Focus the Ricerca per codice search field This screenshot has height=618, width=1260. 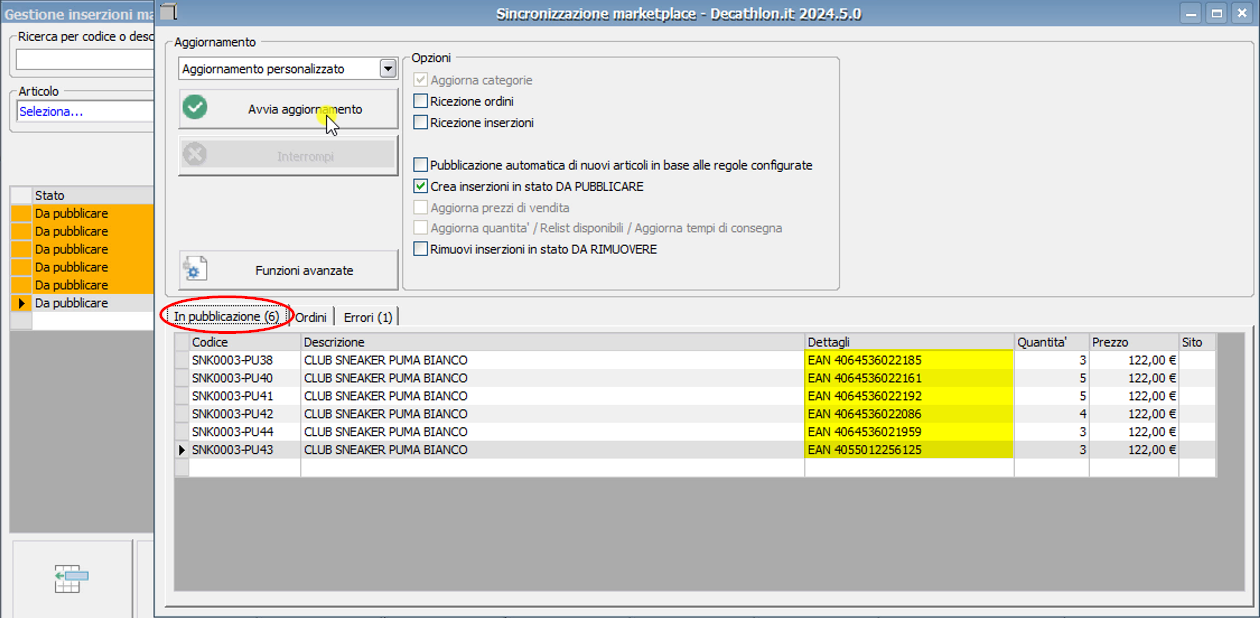(85, 59)
